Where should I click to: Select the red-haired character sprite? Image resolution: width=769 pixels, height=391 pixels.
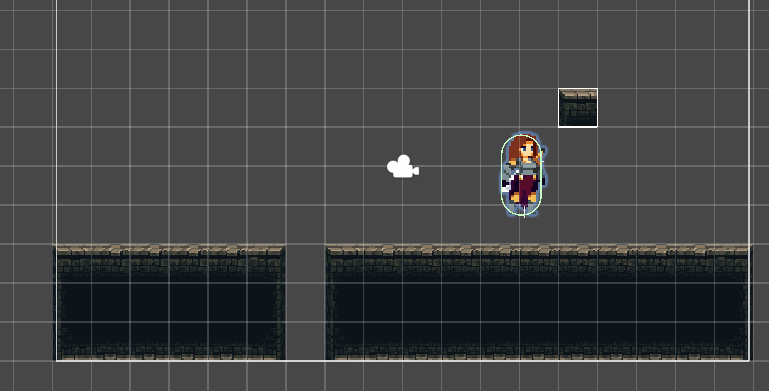pos(523,174)
